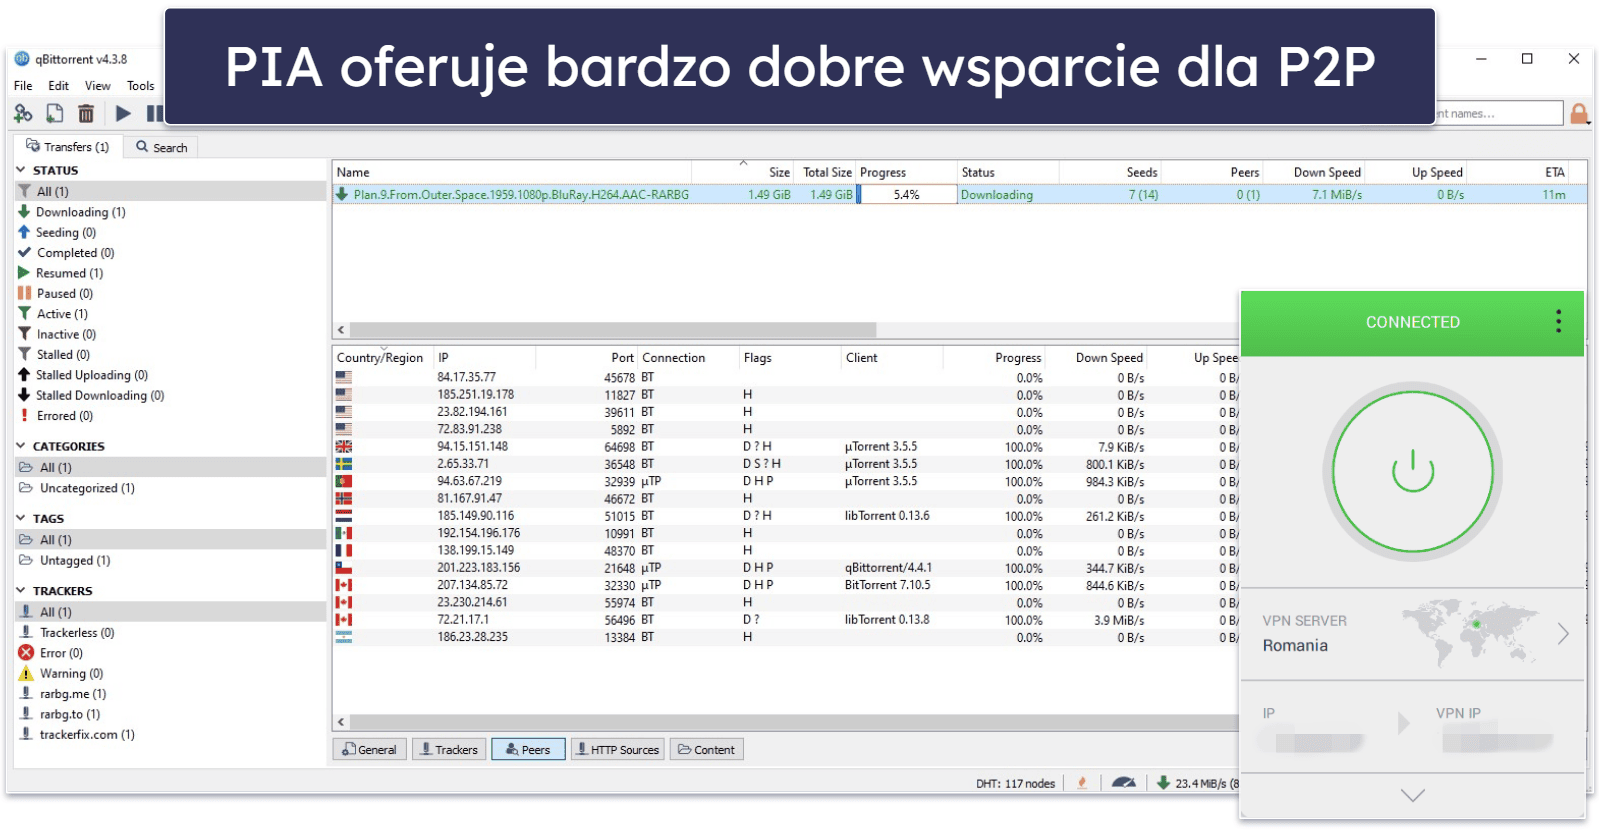Image resolution: width=1599 pixels, height=839 pixels.
Task: Select the Resumed (1) status filter
Action: [170, 273]
